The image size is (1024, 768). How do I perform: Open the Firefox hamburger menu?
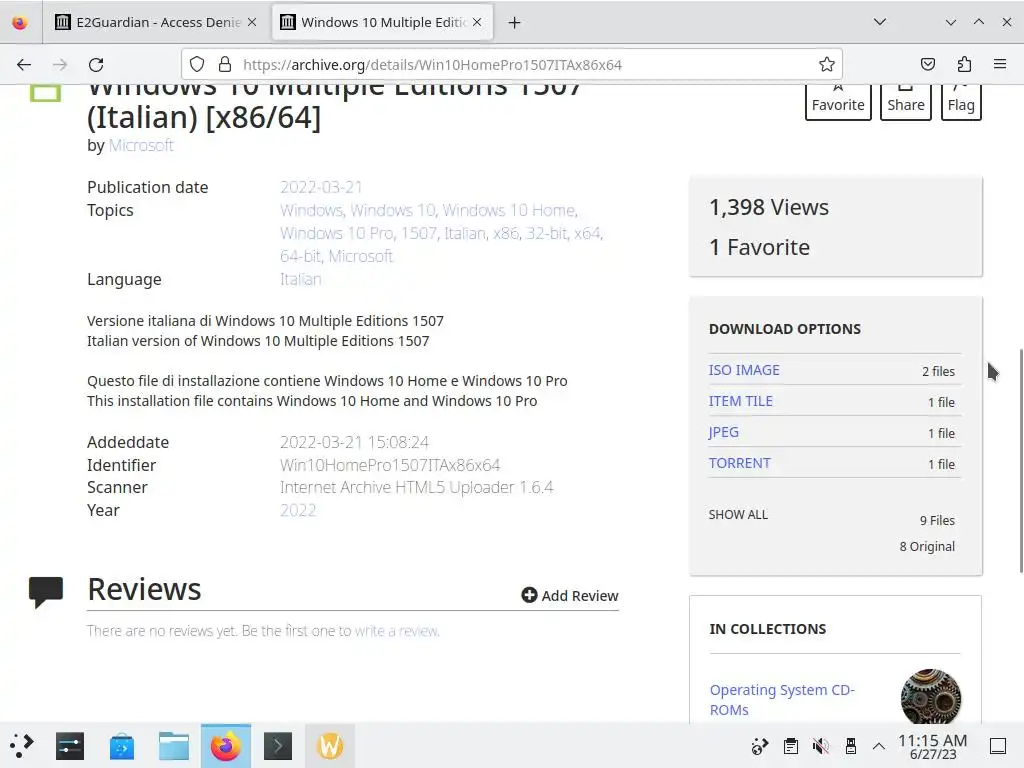coord(1000,64)
